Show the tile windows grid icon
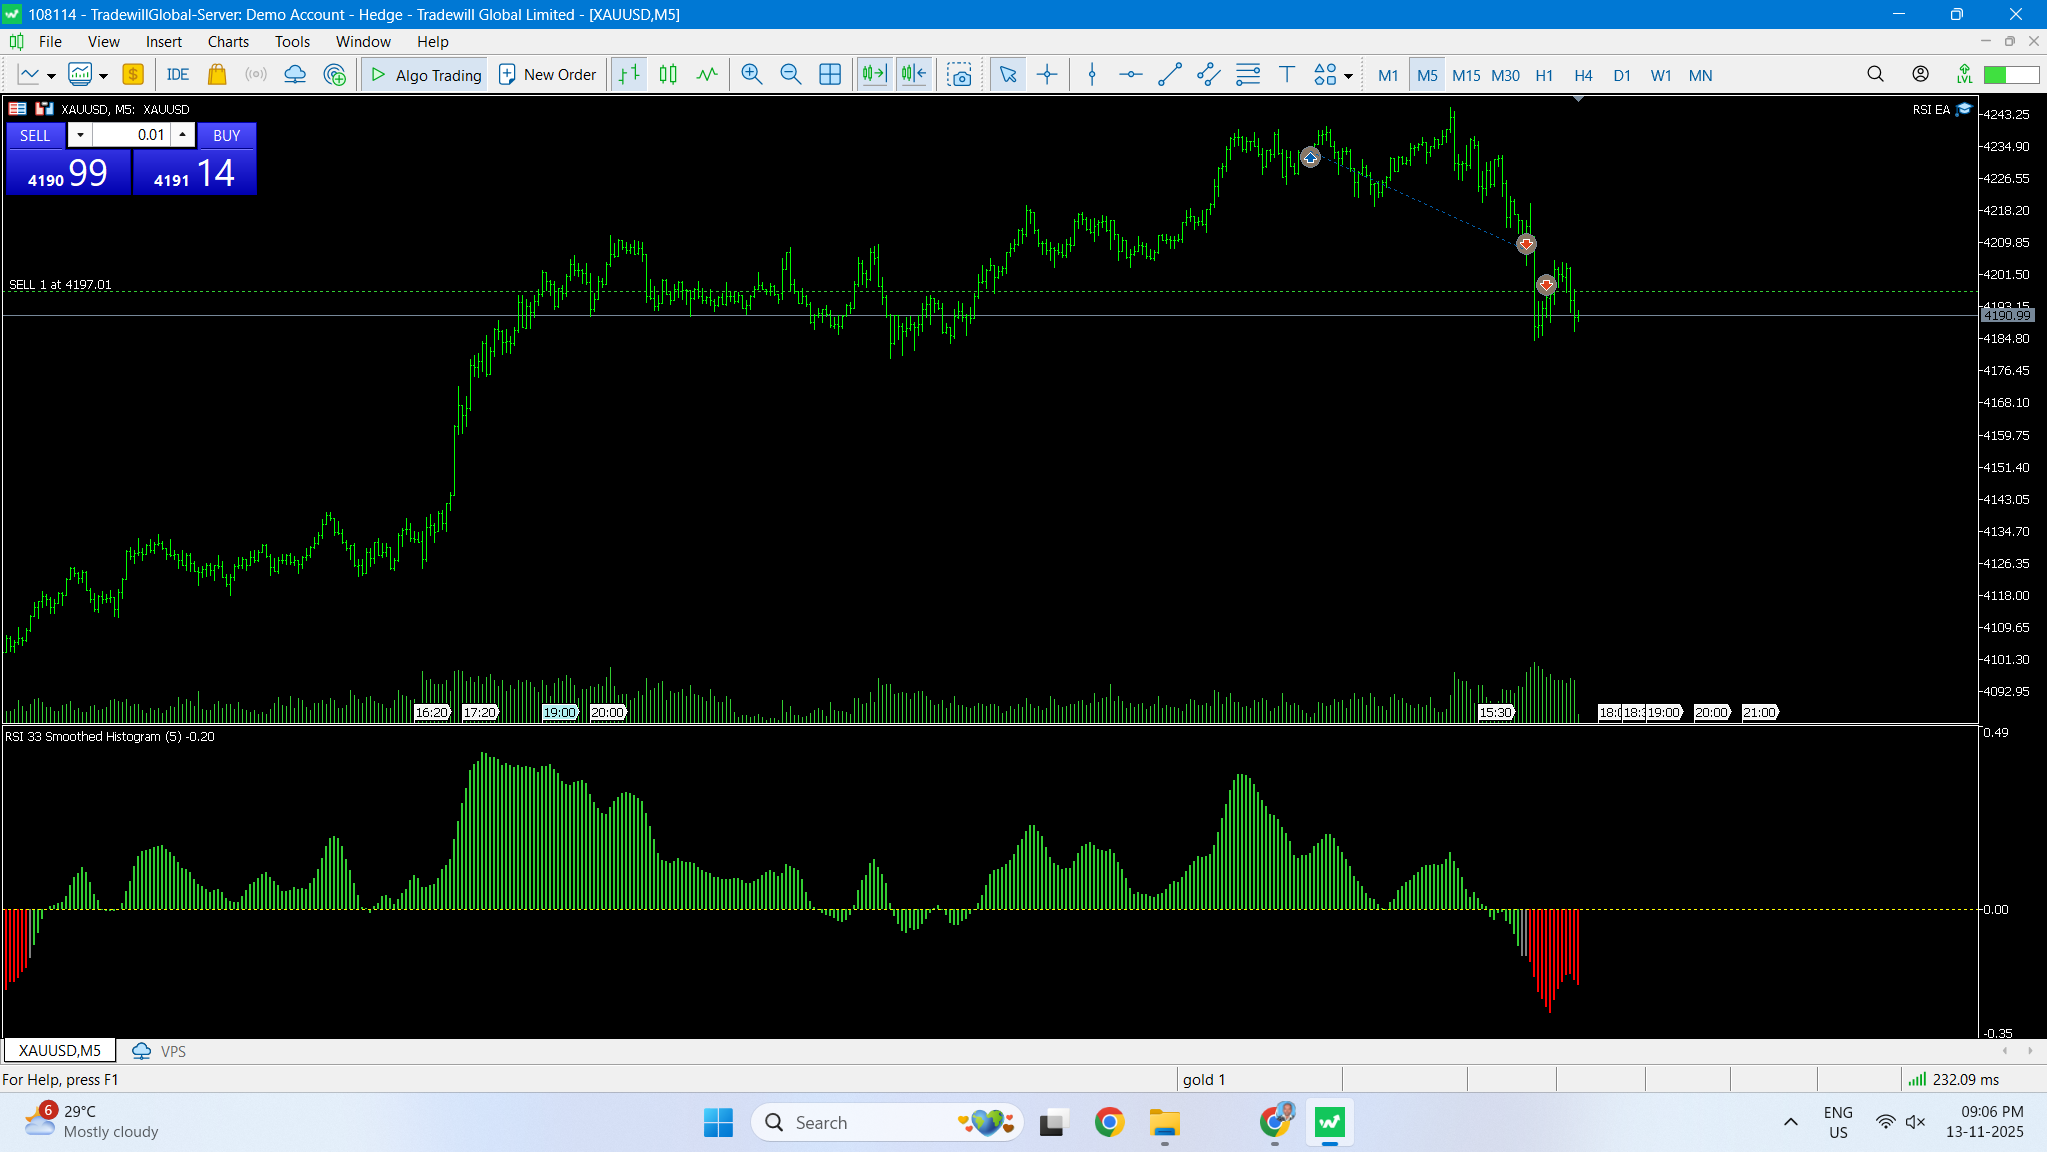Viewport: 2047px width, 1152px height. tap(830, 75)
